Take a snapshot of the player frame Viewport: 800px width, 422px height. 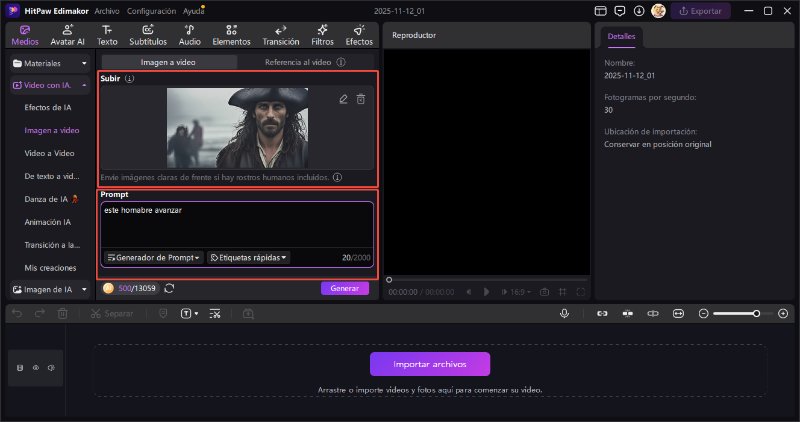(544, 292)
